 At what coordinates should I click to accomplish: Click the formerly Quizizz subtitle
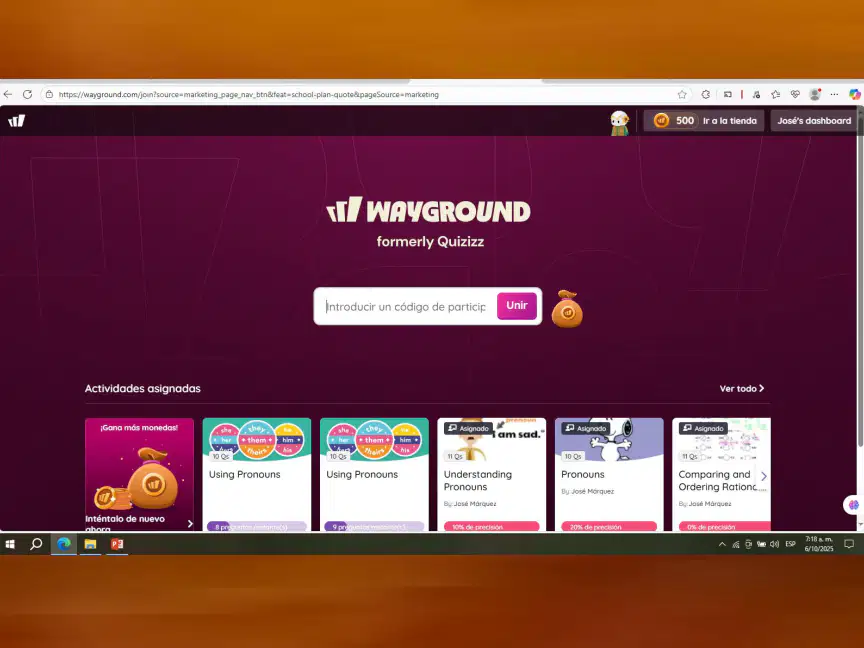pyautogui.click(x=430, y=241)
